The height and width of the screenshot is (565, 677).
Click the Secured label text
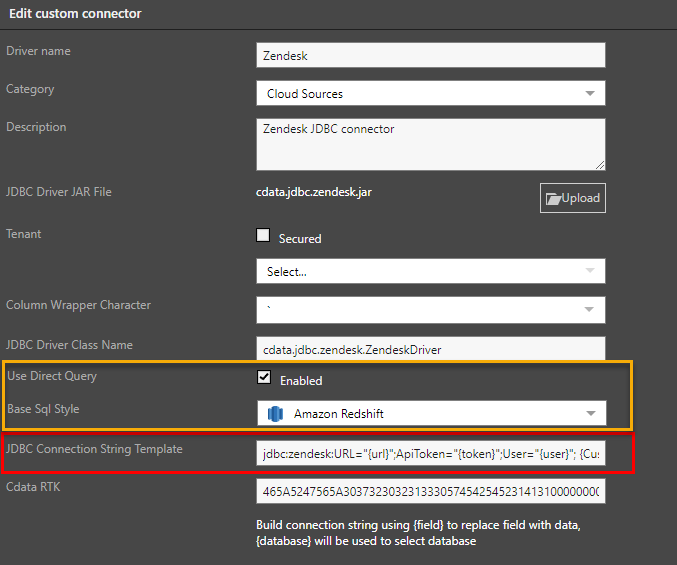pos(300,239)
